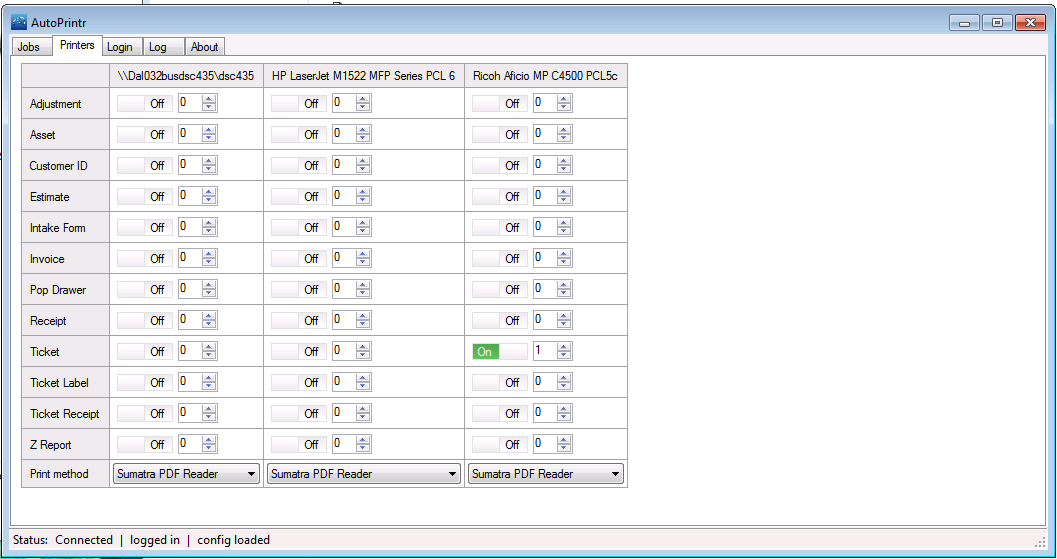
Task: Decrease Z Report copies for HP LaserJet
Action: (x=363, y=449)
